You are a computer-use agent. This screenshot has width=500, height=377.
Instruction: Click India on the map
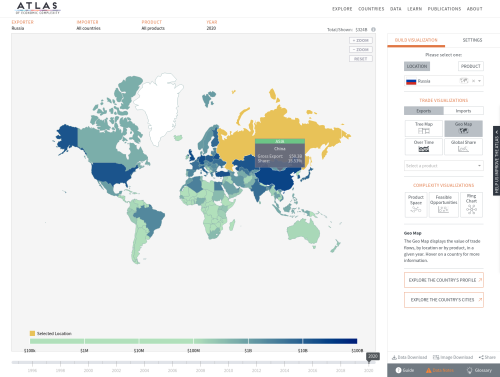[258, 190]
